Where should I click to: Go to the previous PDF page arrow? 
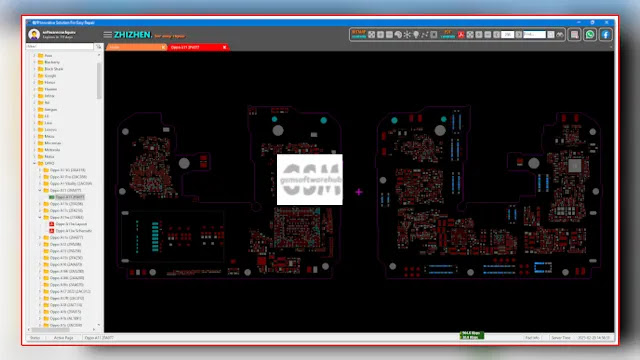(x=497, y=35)
